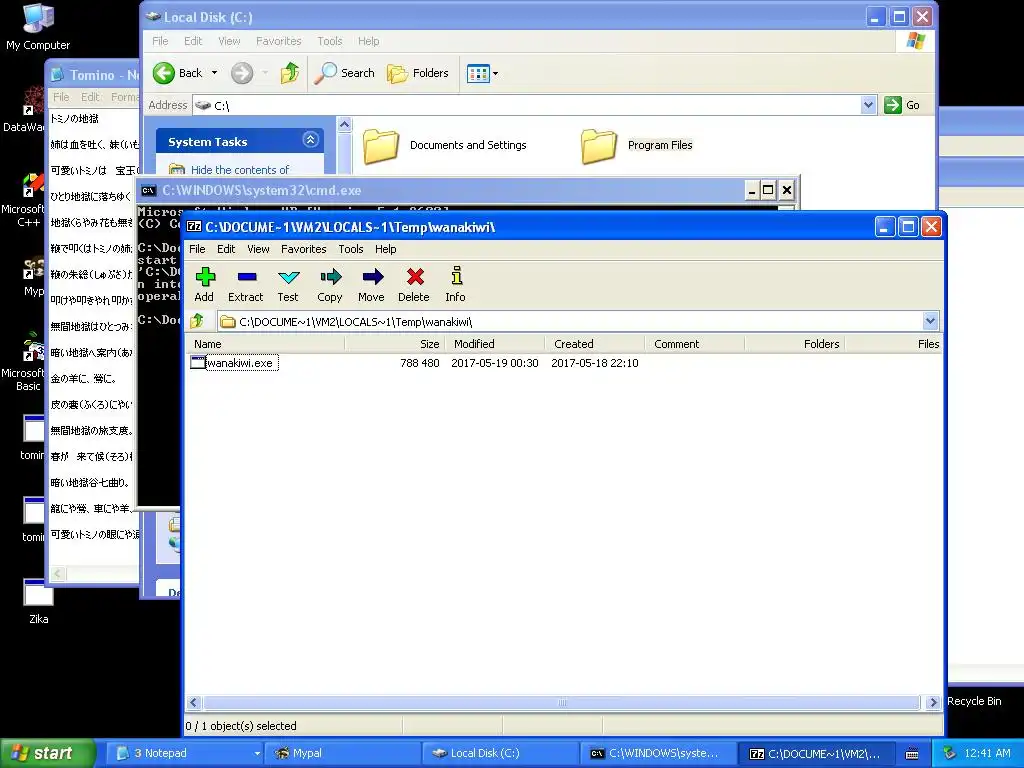Extract archive using 7-Zip Extract icon

click(x=246, y=285)
